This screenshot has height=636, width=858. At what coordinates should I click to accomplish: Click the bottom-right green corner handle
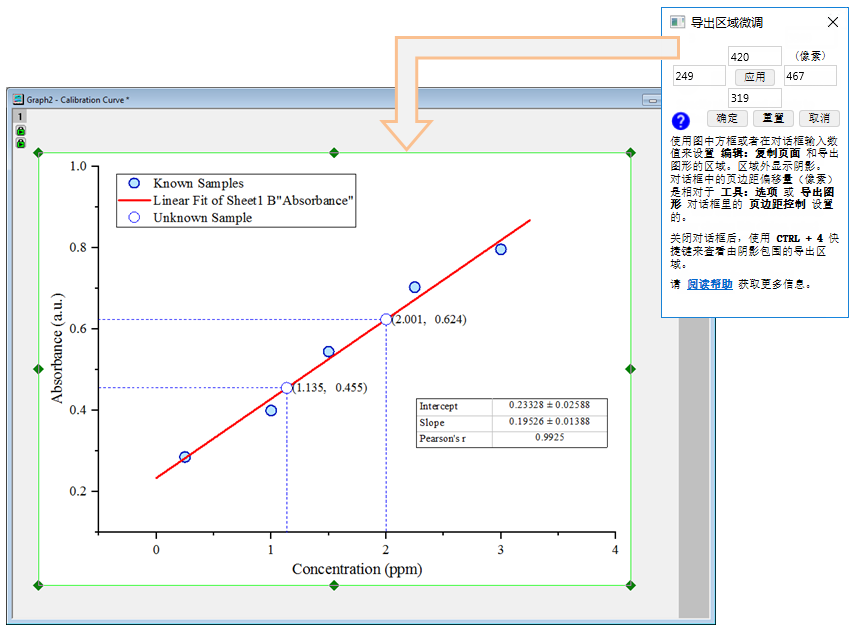click(630, 585)
